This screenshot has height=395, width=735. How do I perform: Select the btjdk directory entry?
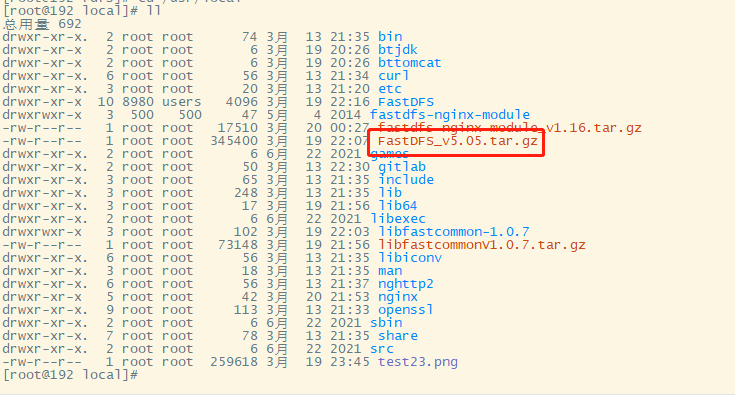[398, 50]
